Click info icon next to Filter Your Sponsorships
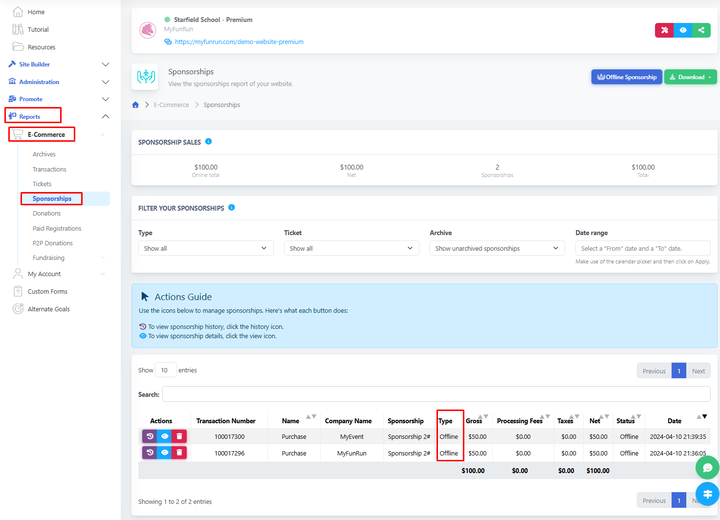This screenshot has width=720, height=520. (x=232, y=208)
